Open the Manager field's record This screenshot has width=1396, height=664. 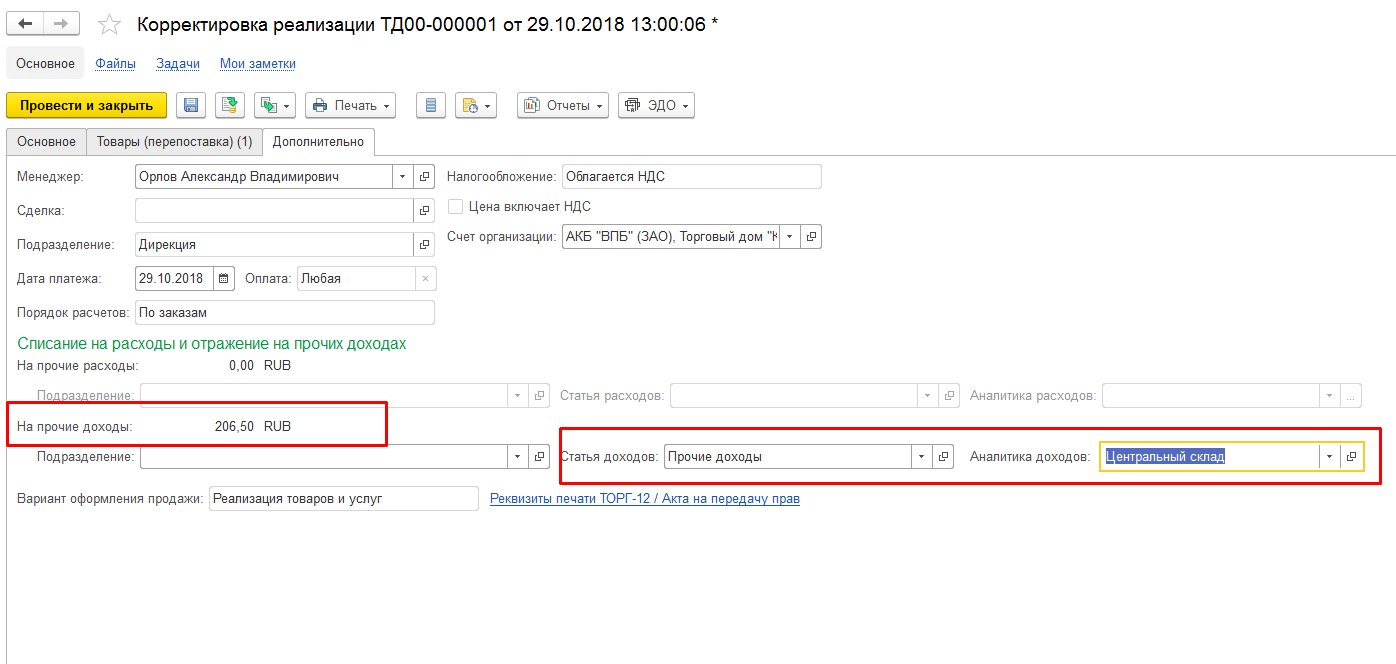[424, 177]
